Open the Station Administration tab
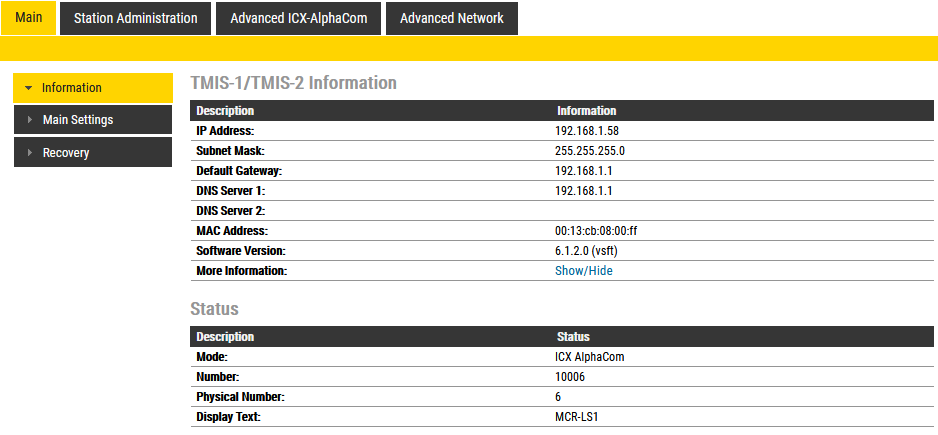The height and width of the screenshot is (435, 938). 136,18
